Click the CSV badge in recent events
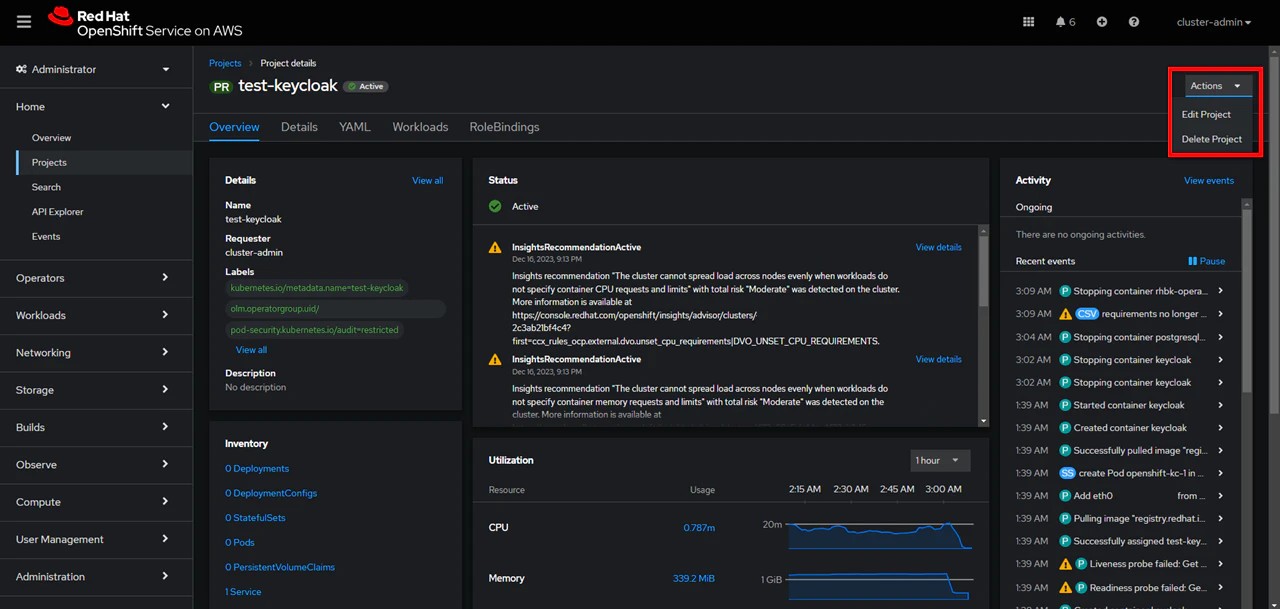1280x609 pixels. click(1087, 314)
